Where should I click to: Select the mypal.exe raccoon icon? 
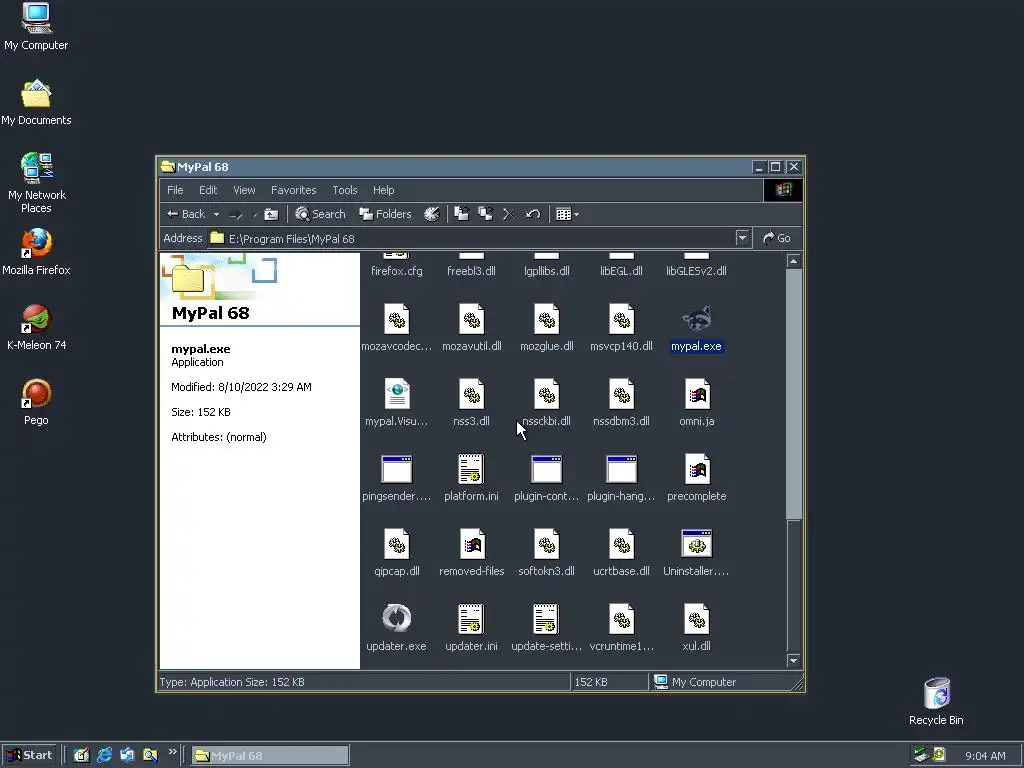click(696, 319)
